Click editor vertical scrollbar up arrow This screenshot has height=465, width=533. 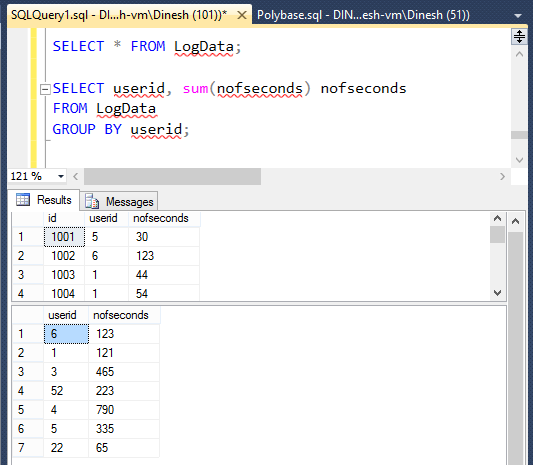[x=519, y=54]
